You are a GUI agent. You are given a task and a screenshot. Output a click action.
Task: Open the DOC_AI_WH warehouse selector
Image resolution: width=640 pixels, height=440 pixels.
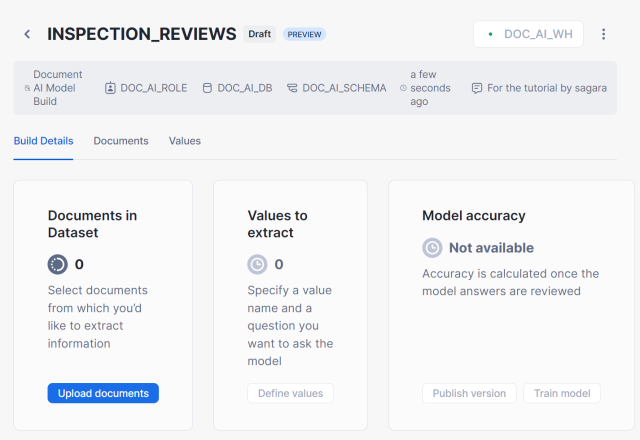coord(528,34)
